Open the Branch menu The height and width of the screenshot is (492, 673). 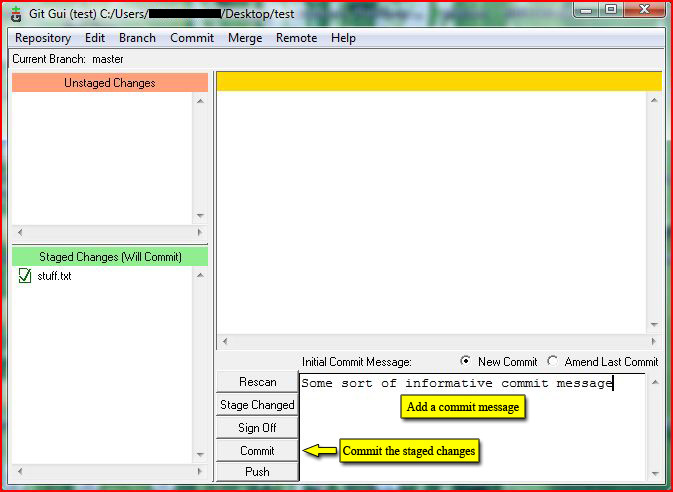pos(137,38)
